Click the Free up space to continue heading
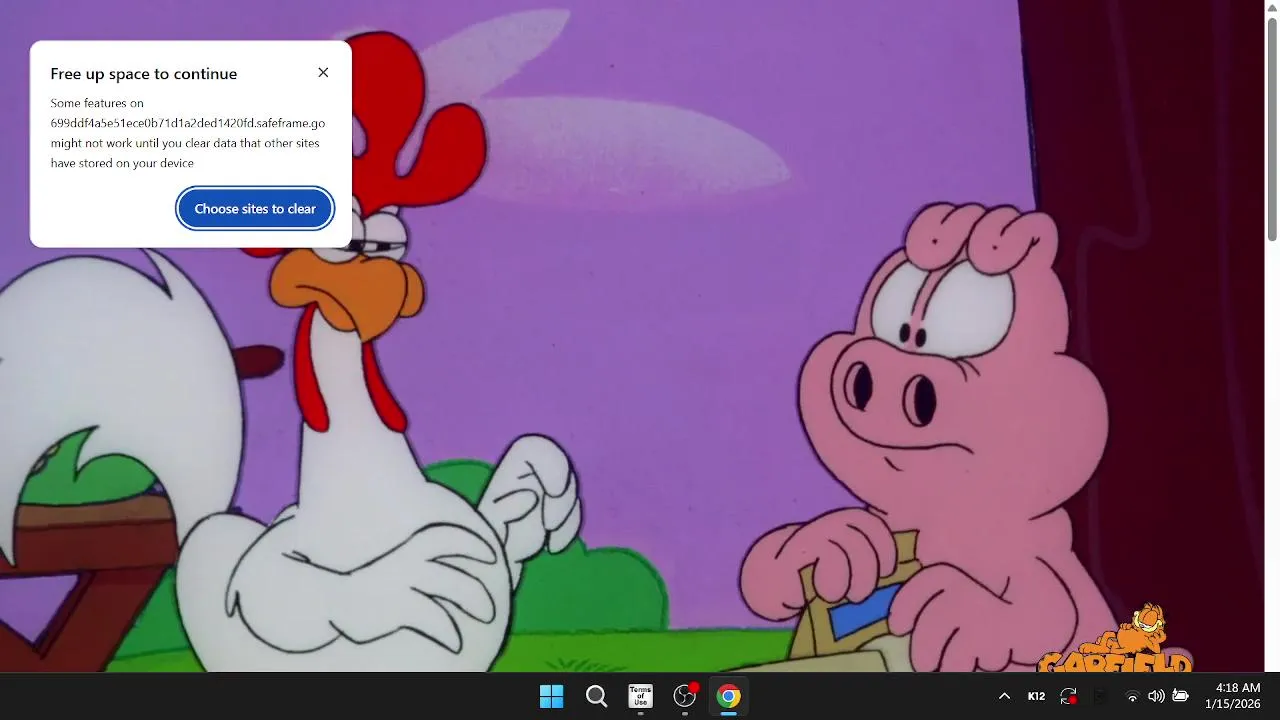This screenshot has height=720, width=1280. 144,74
